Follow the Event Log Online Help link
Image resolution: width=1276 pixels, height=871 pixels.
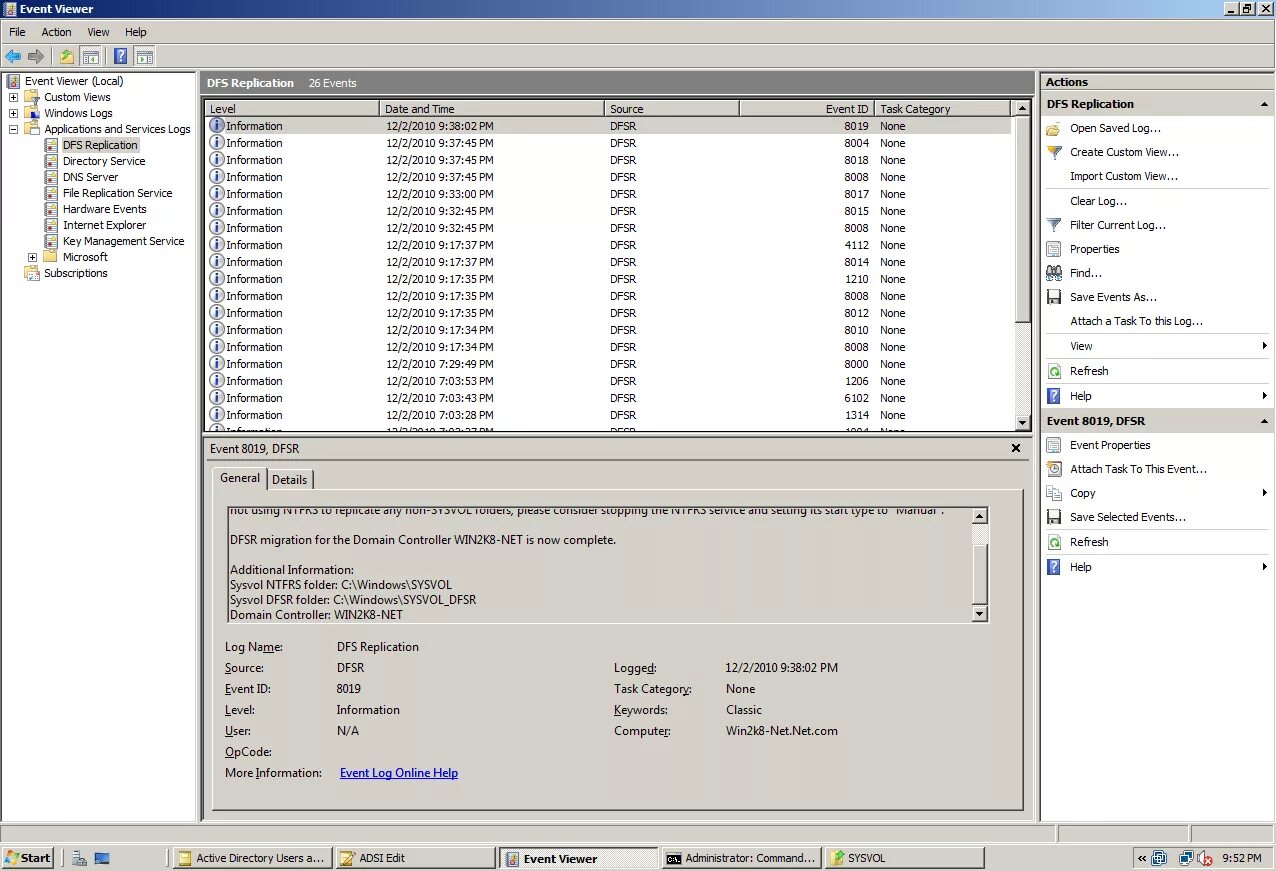398,773
